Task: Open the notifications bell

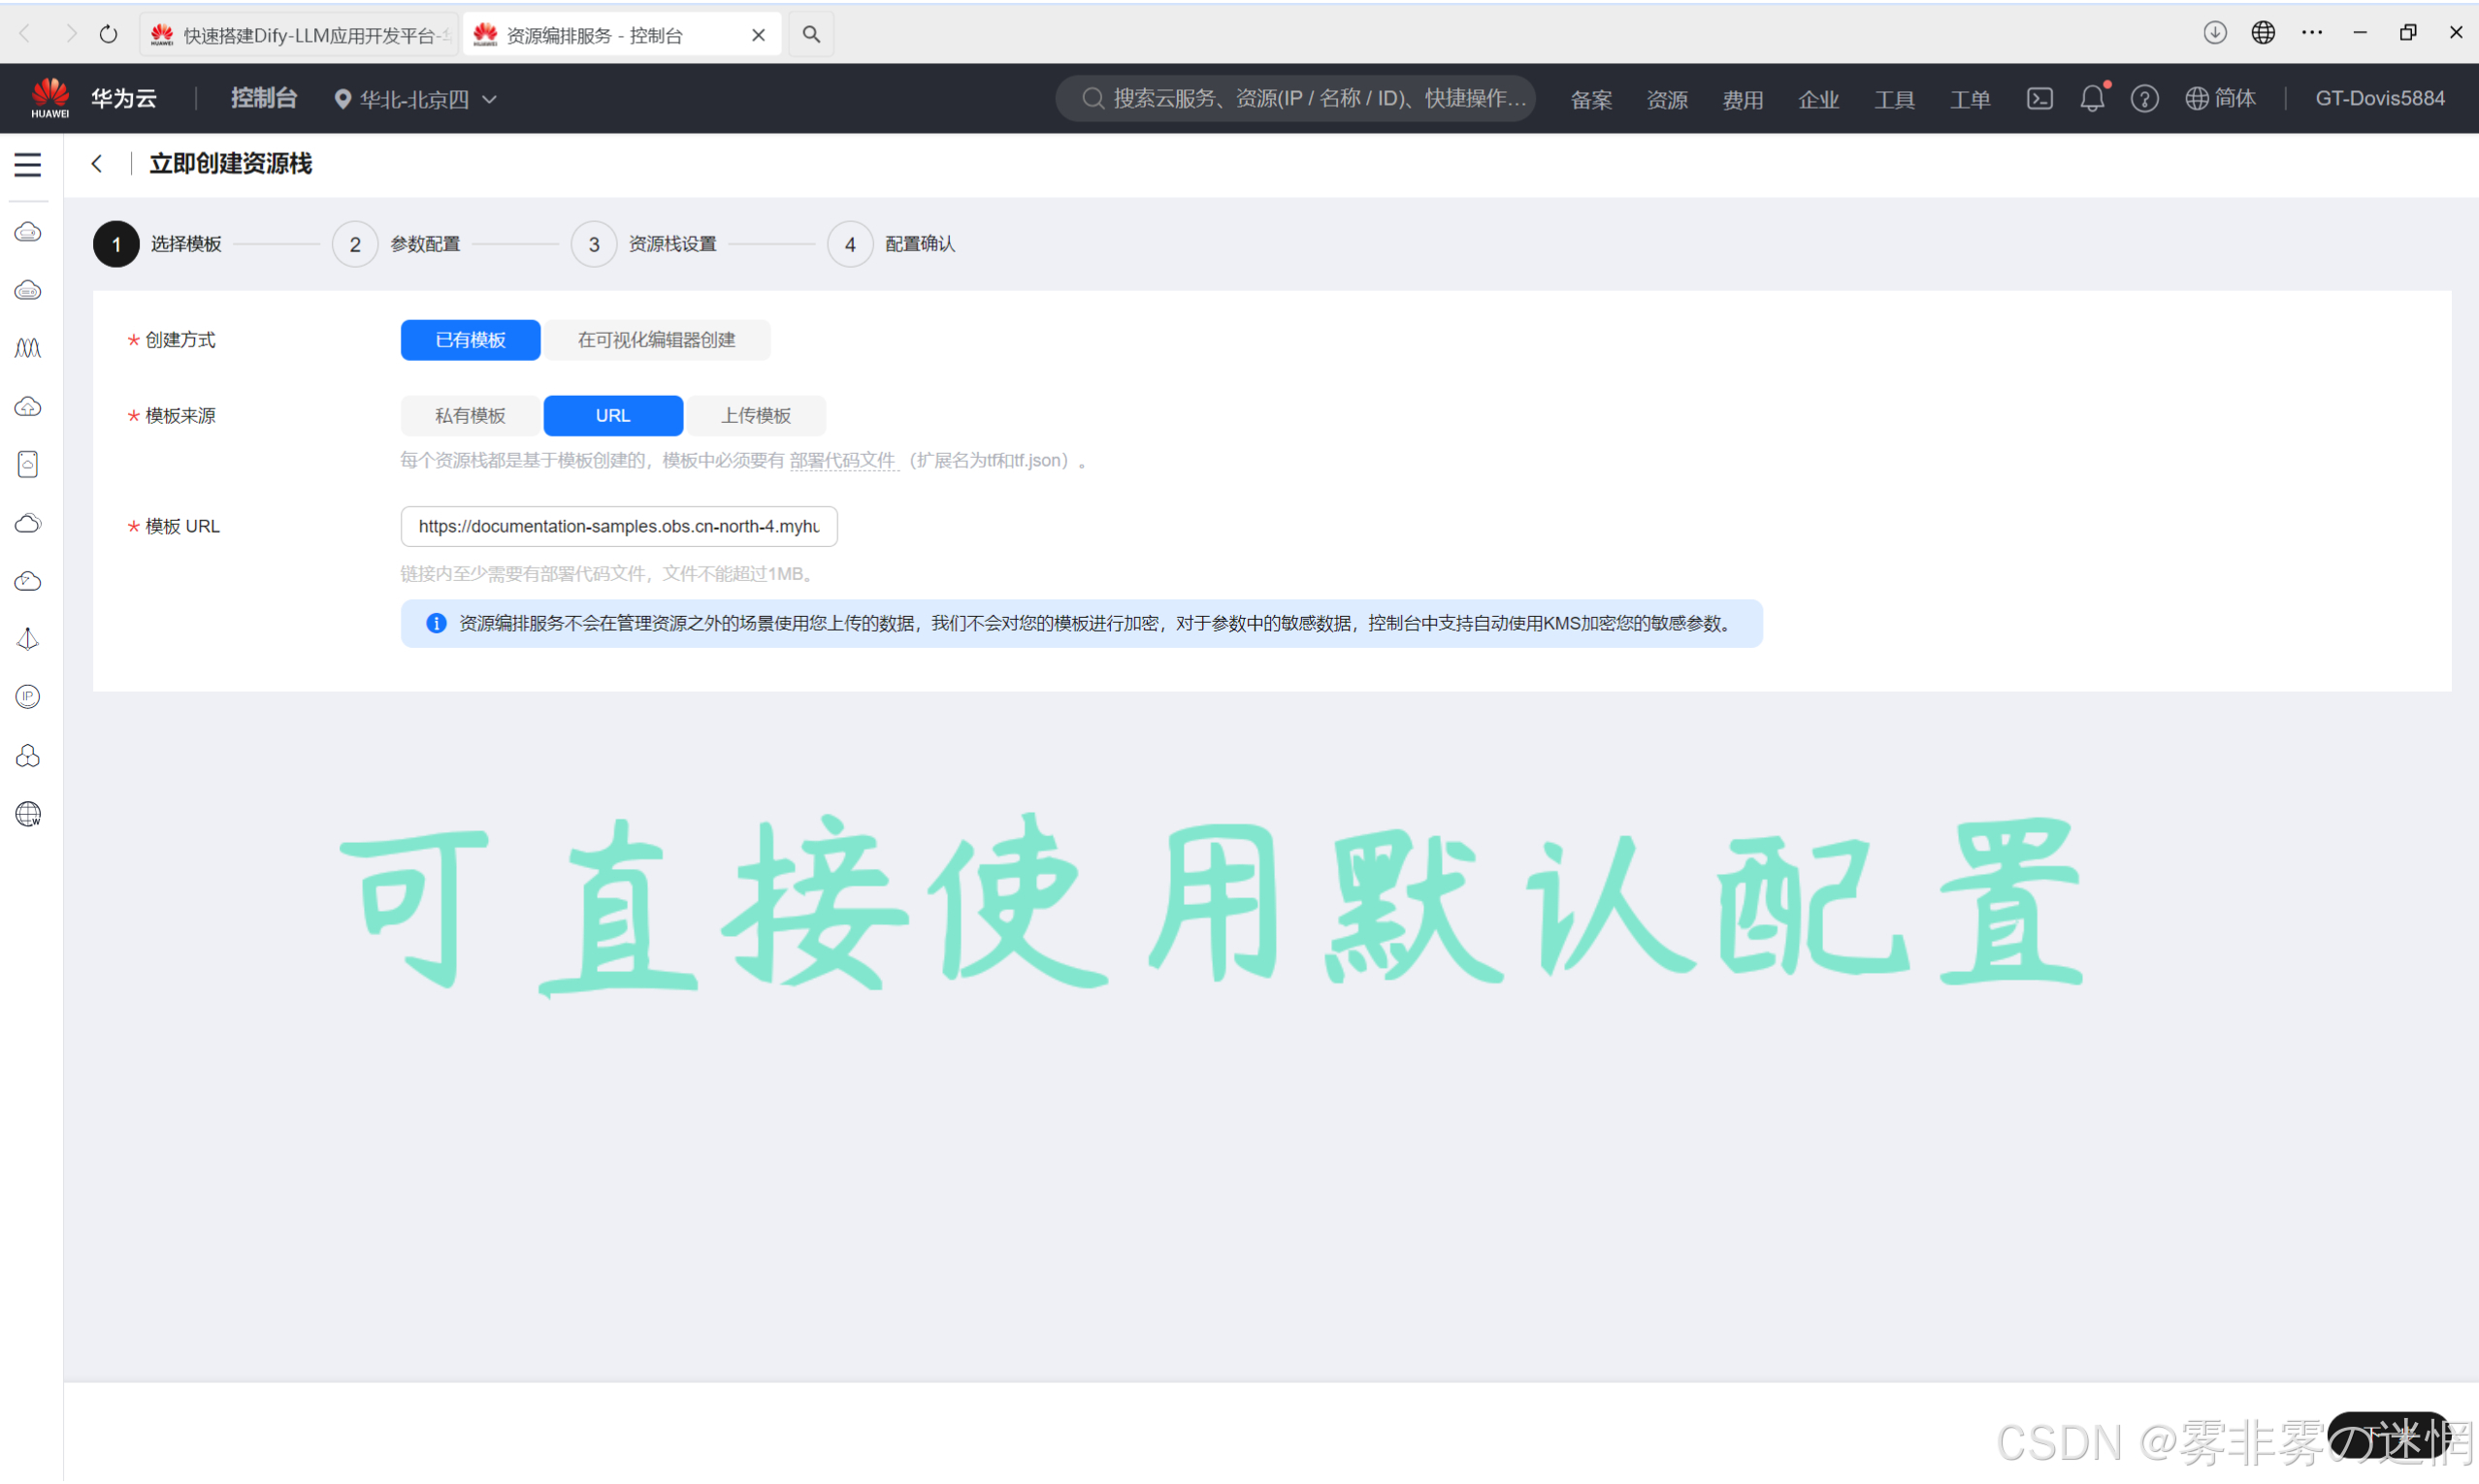Action: (2091, 98)
